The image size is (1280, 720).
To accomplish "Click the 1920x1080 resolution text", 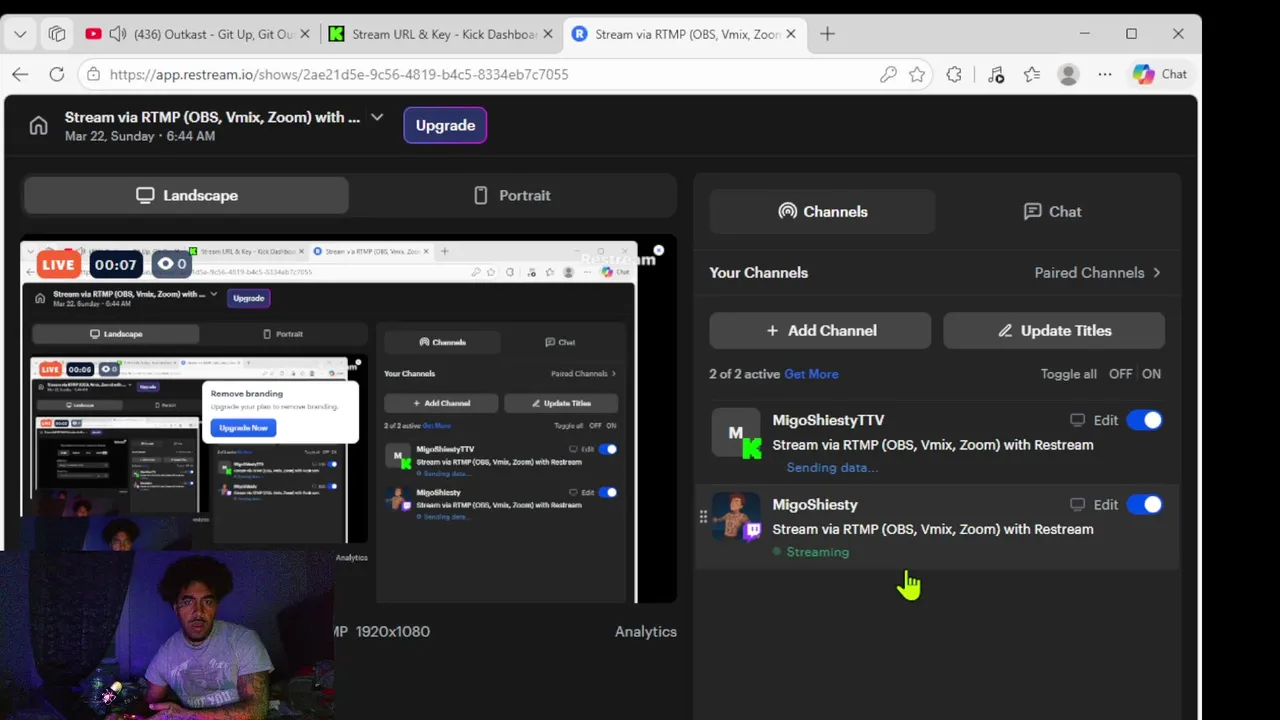I will [392, 631].
